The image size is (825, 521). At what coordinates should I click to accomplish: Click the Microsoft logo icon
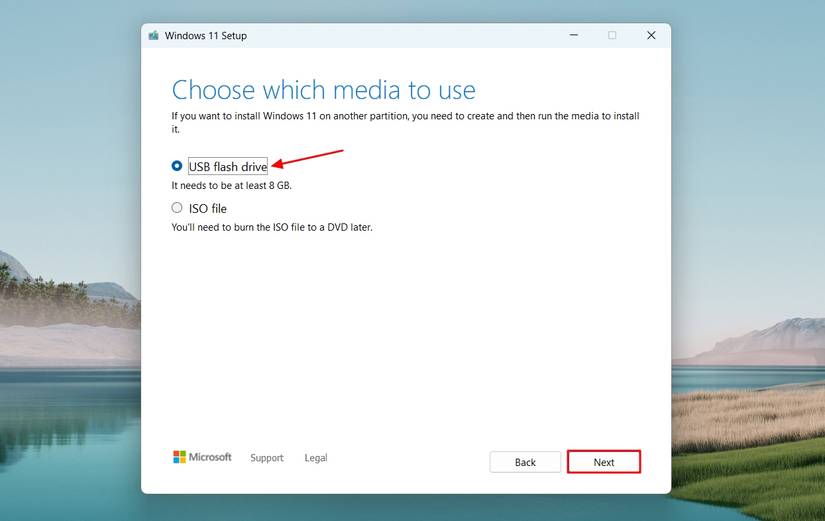(179, 457)
